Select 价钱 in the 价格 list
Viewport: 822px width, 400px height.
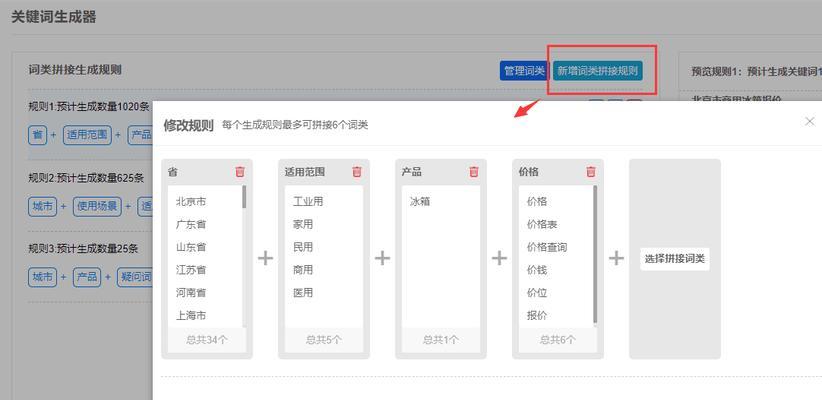537,270
